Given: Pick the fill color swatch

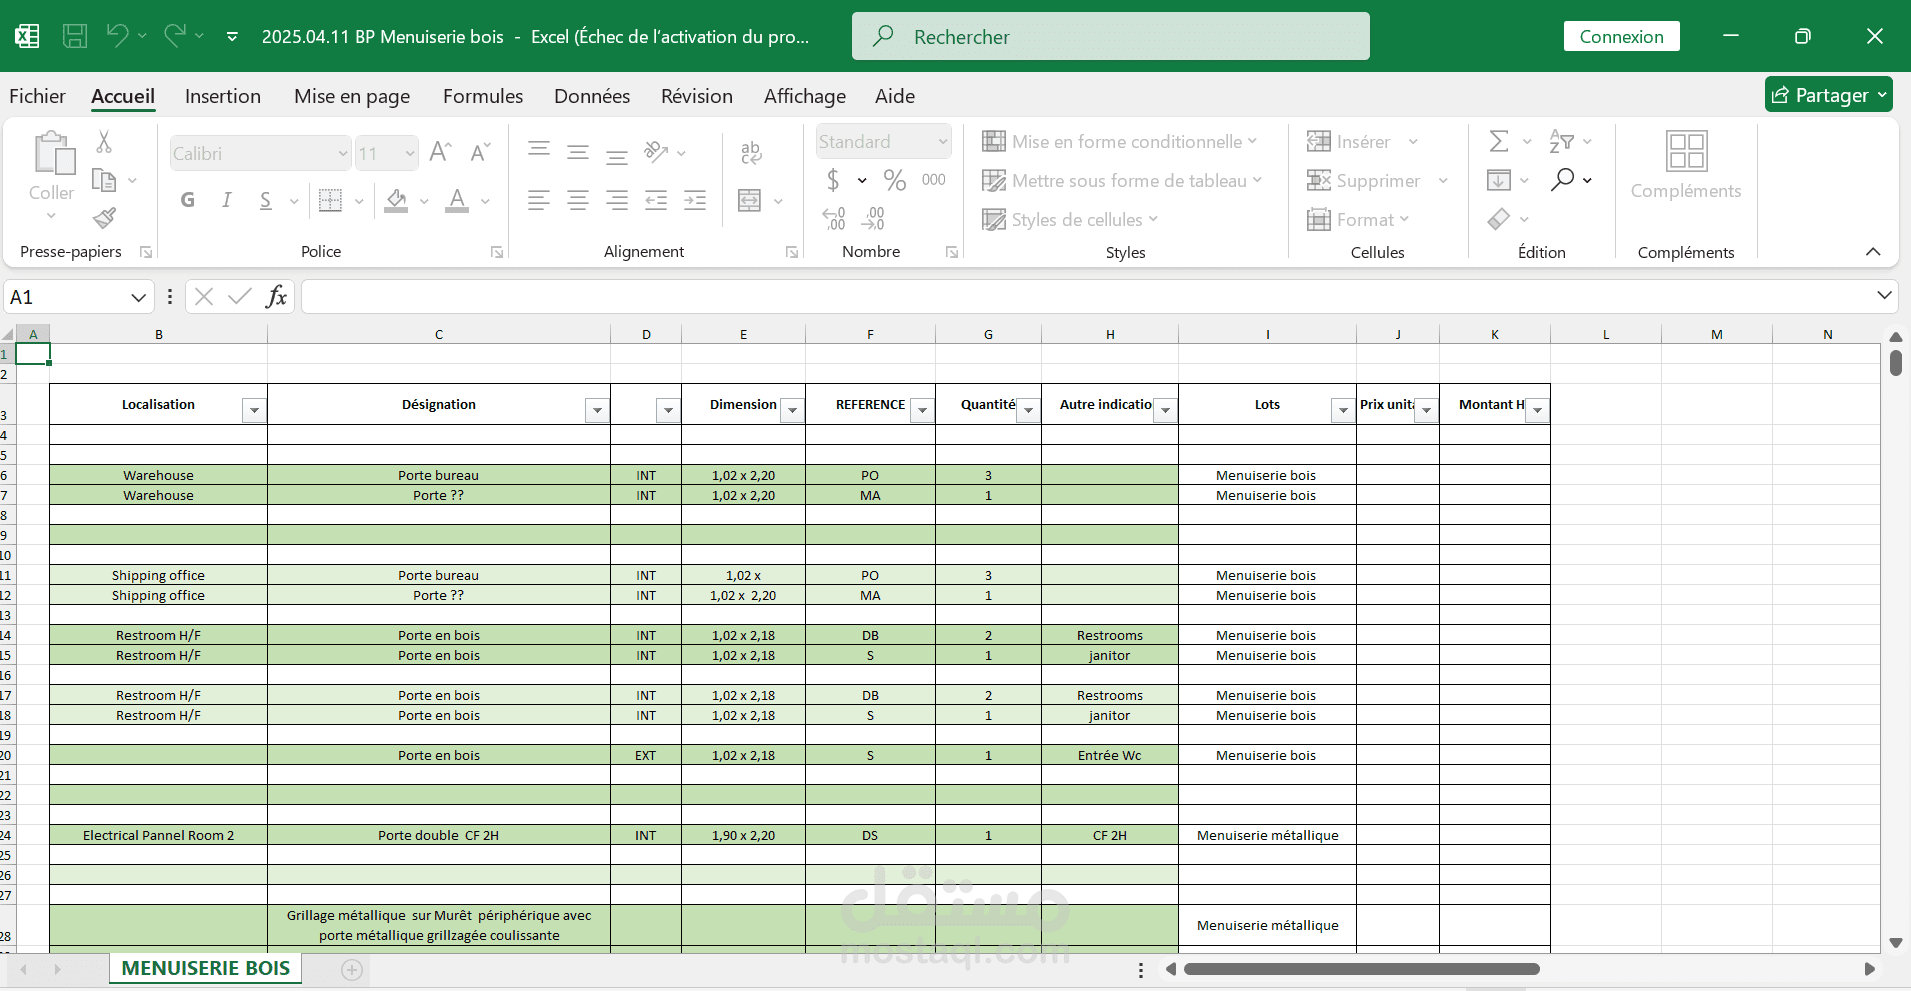Looking at the screenshot, I should pyautogui.click(x=395, y=200).
